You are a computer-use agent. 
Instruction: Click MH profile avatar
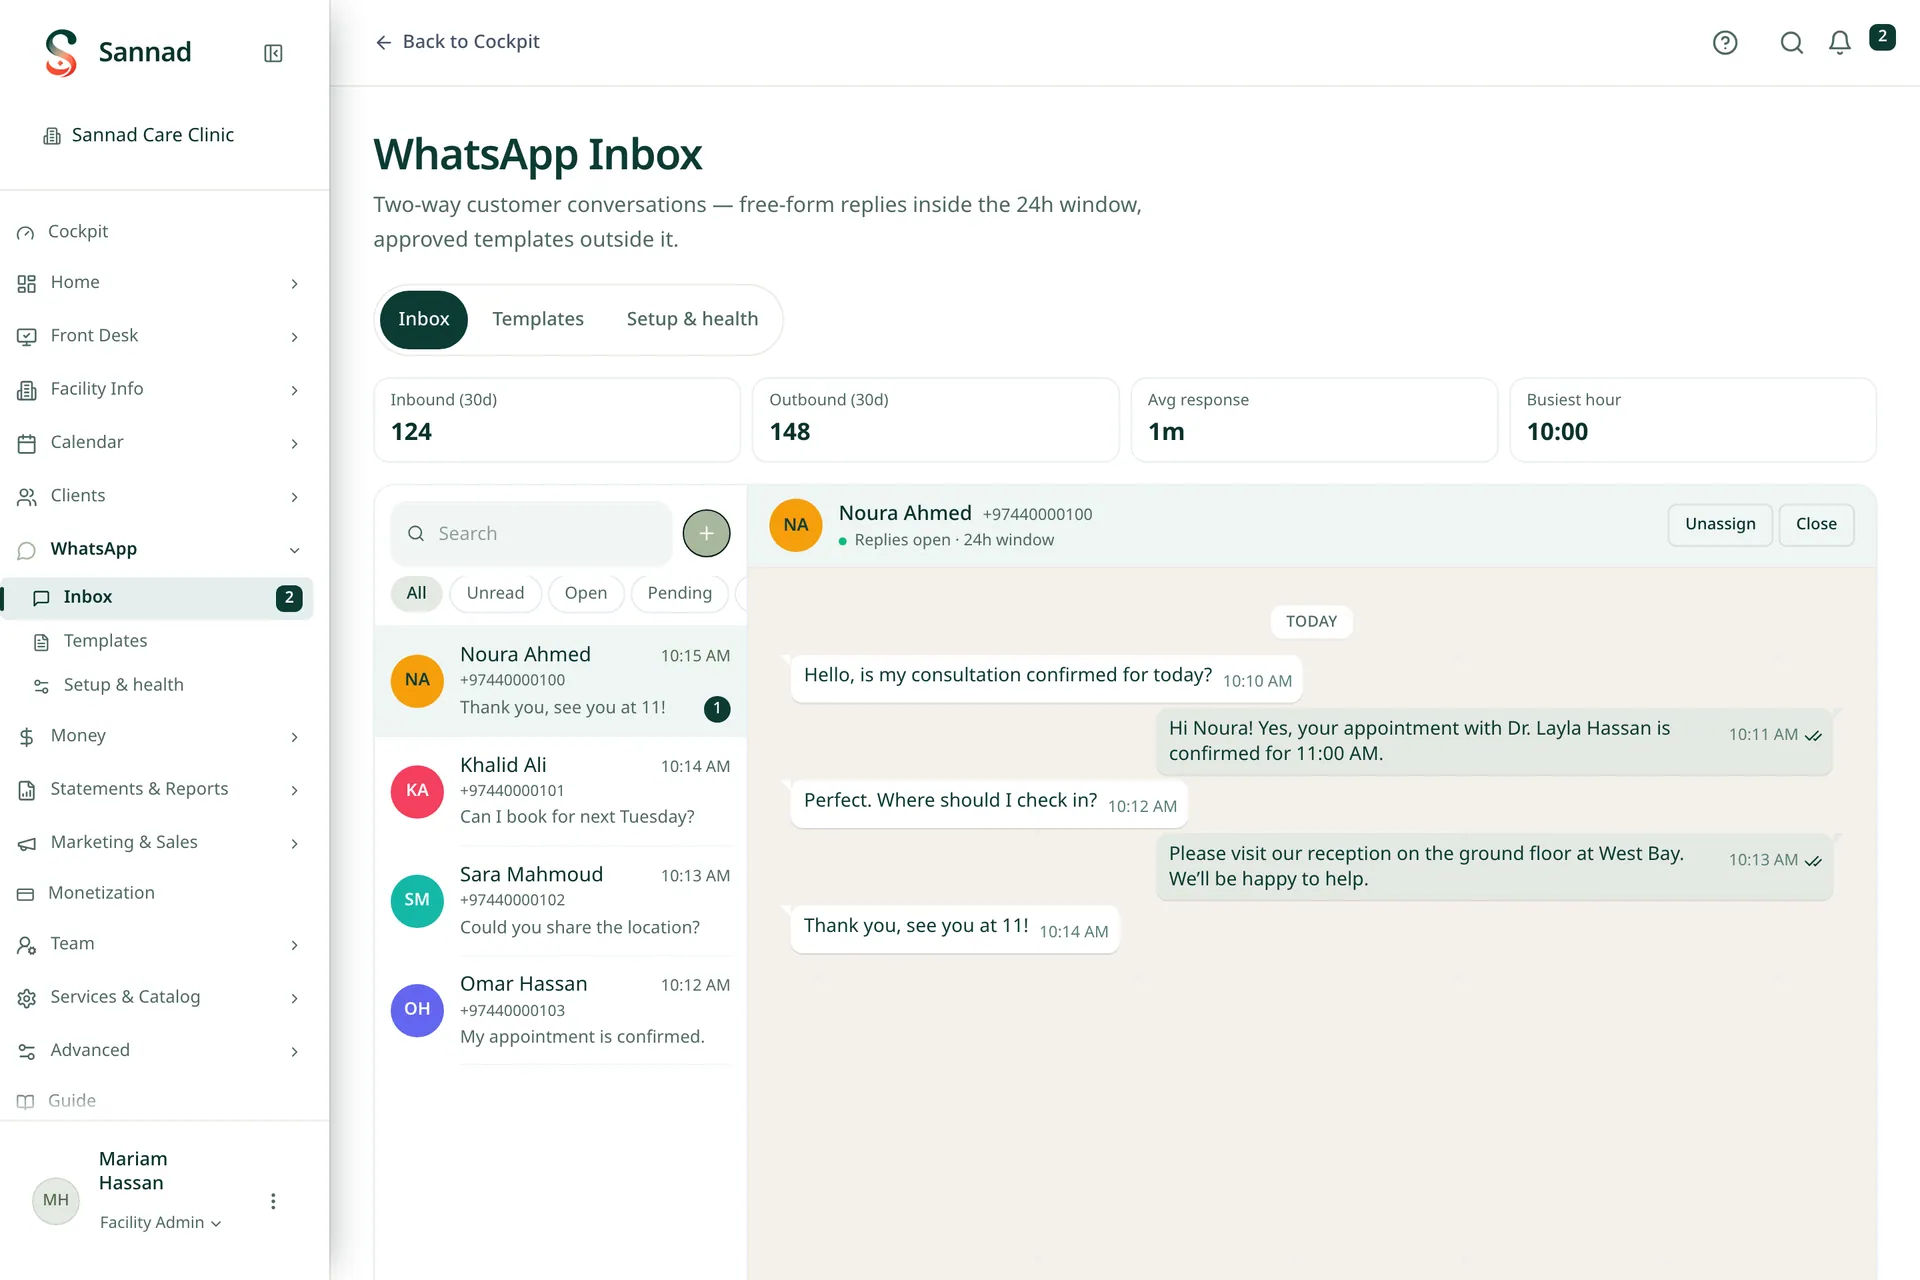pos(56,1200)
